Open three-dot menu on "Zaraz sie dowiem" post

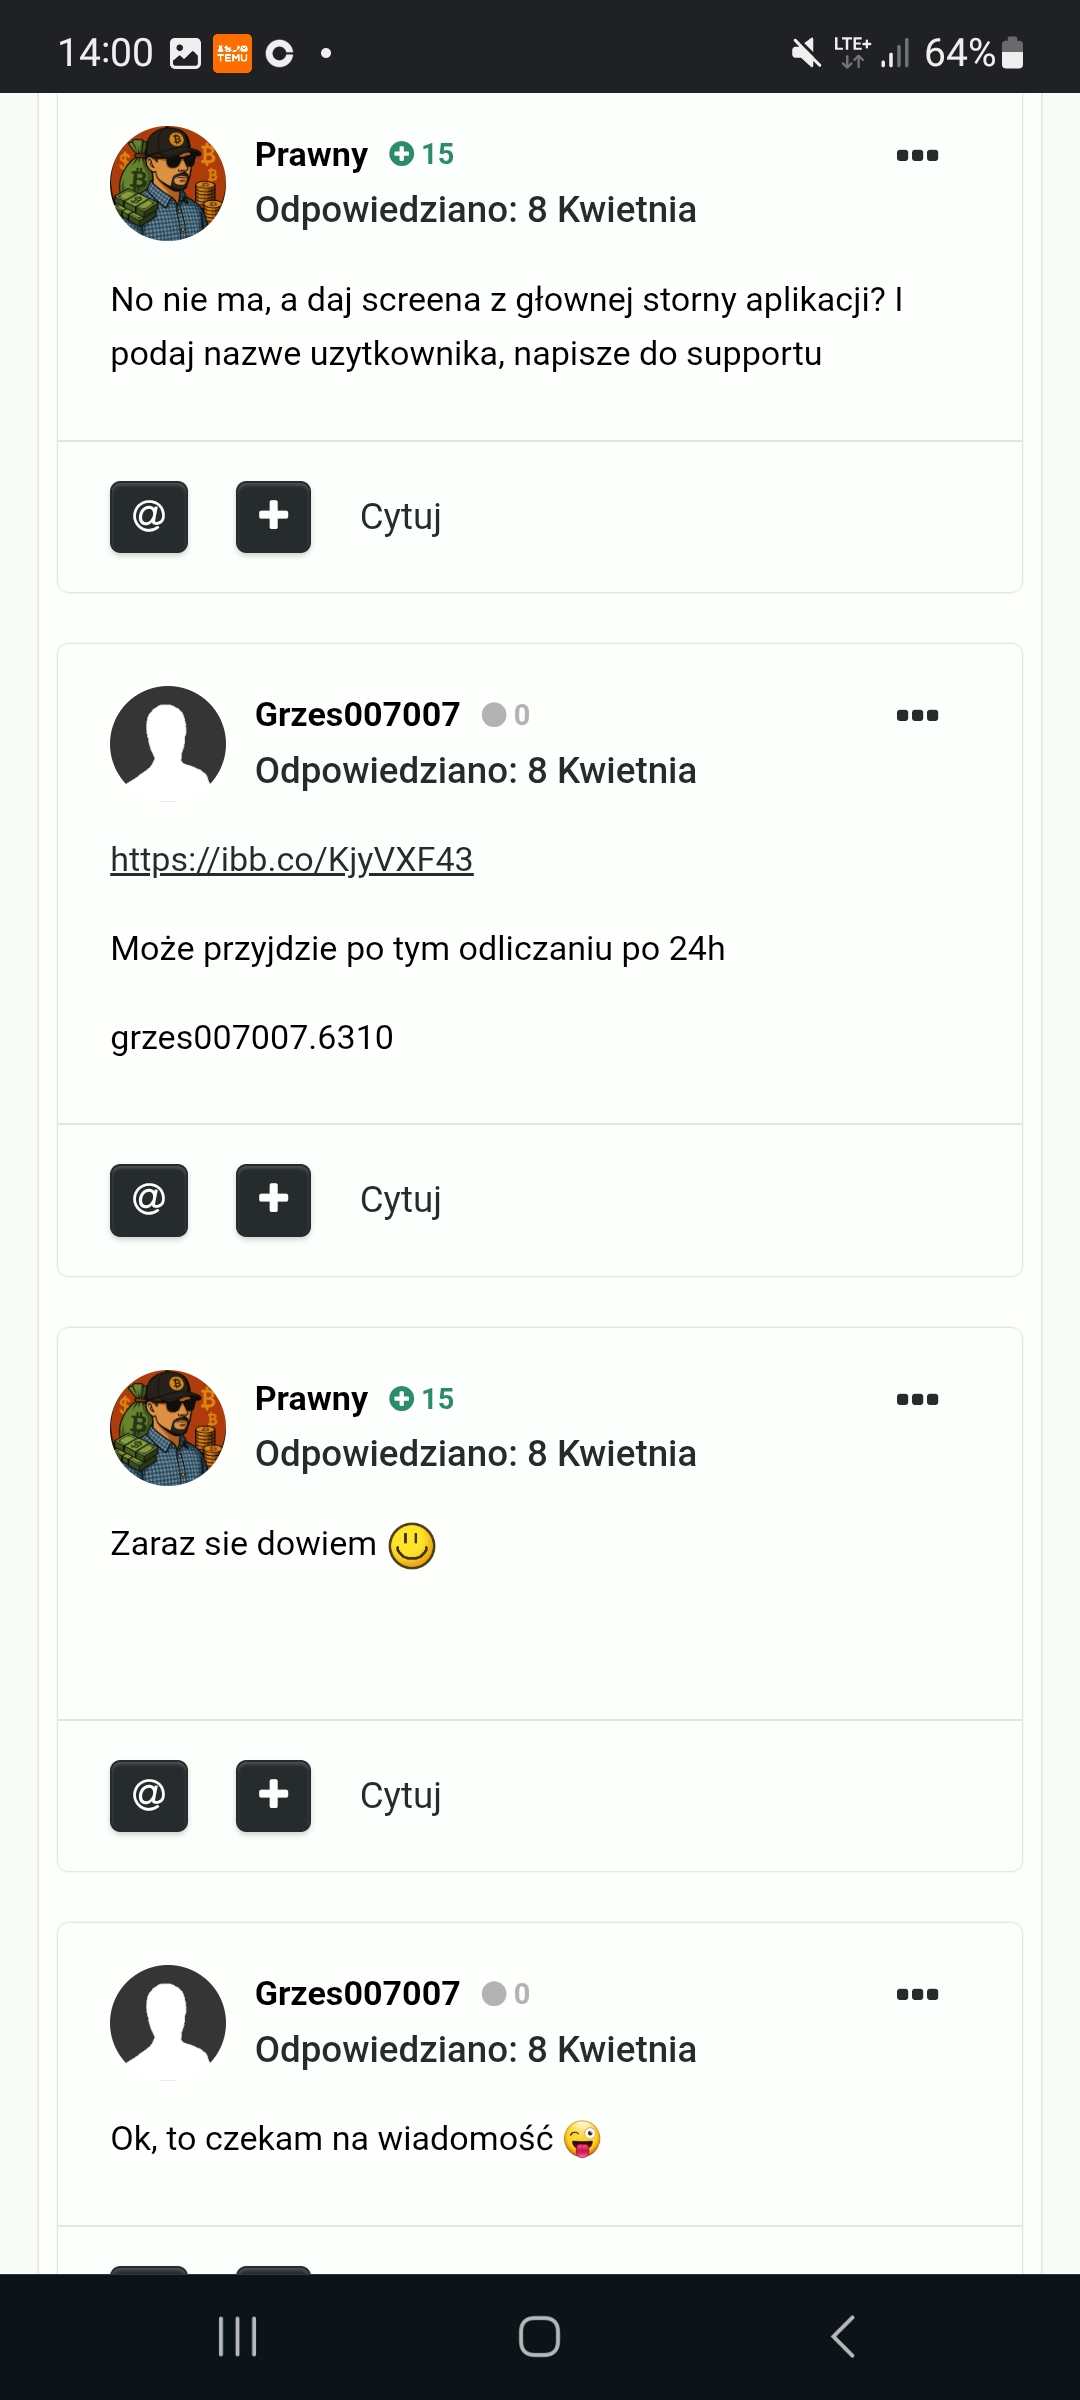pos(917,1399)
